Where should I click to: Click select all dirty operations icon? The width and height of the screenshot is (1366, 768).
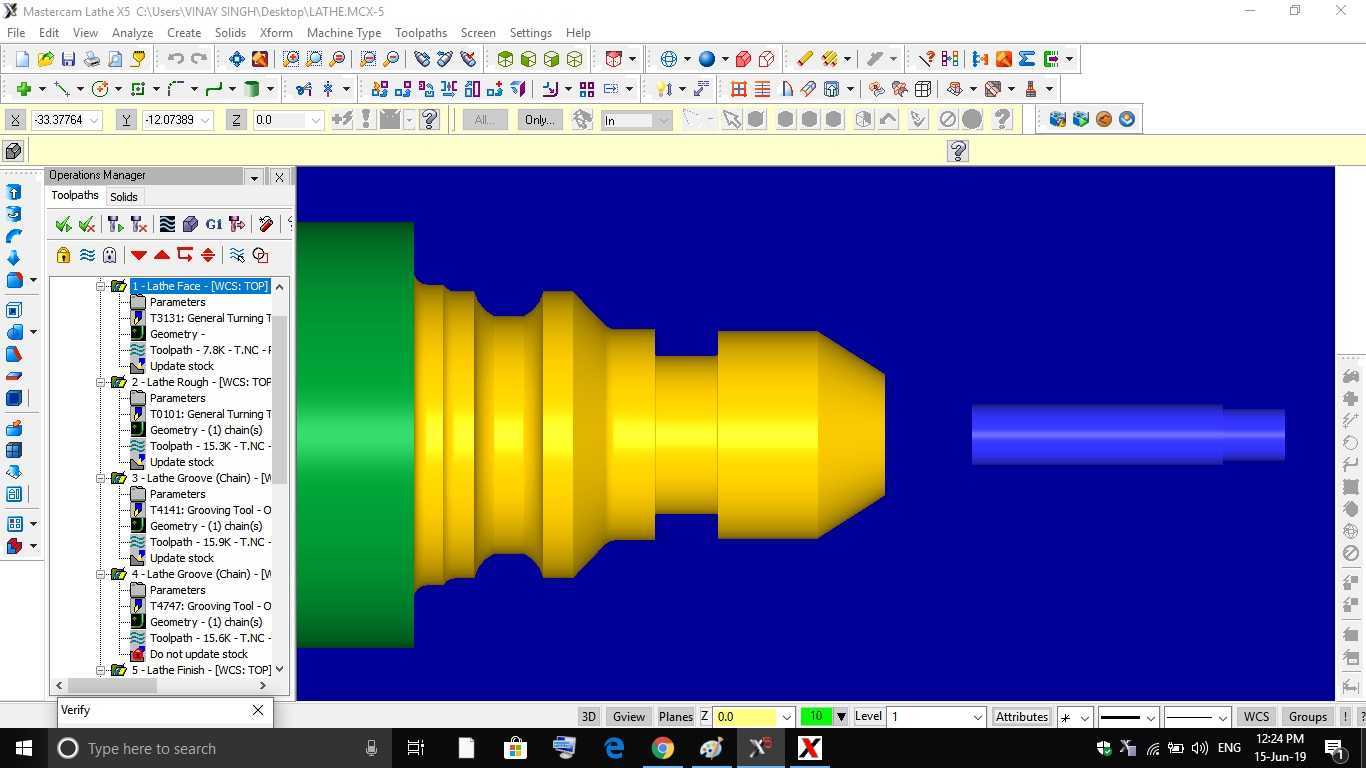(87, 224)
